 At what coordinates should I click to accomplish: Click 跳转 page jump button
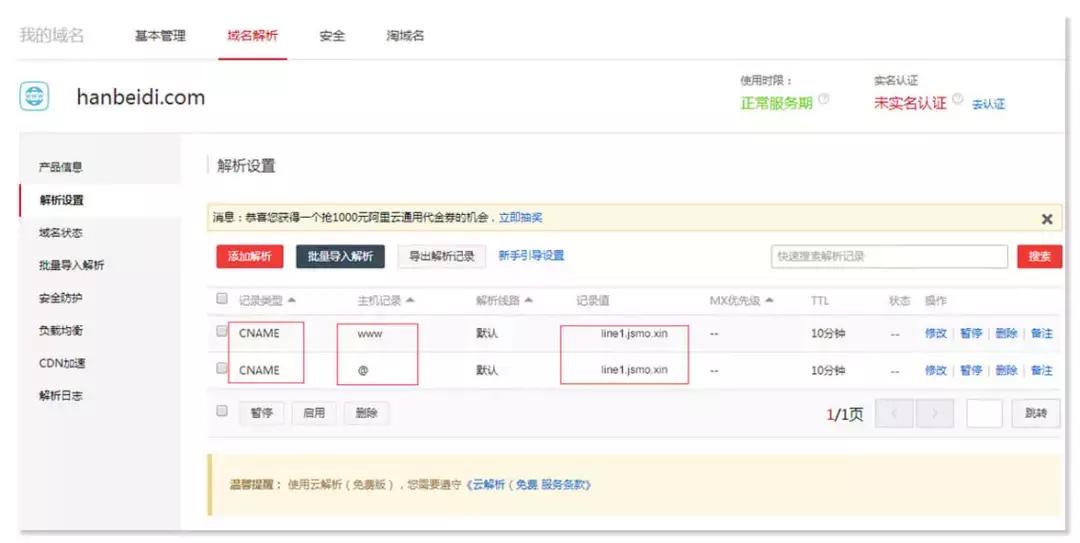[1036, 413]
